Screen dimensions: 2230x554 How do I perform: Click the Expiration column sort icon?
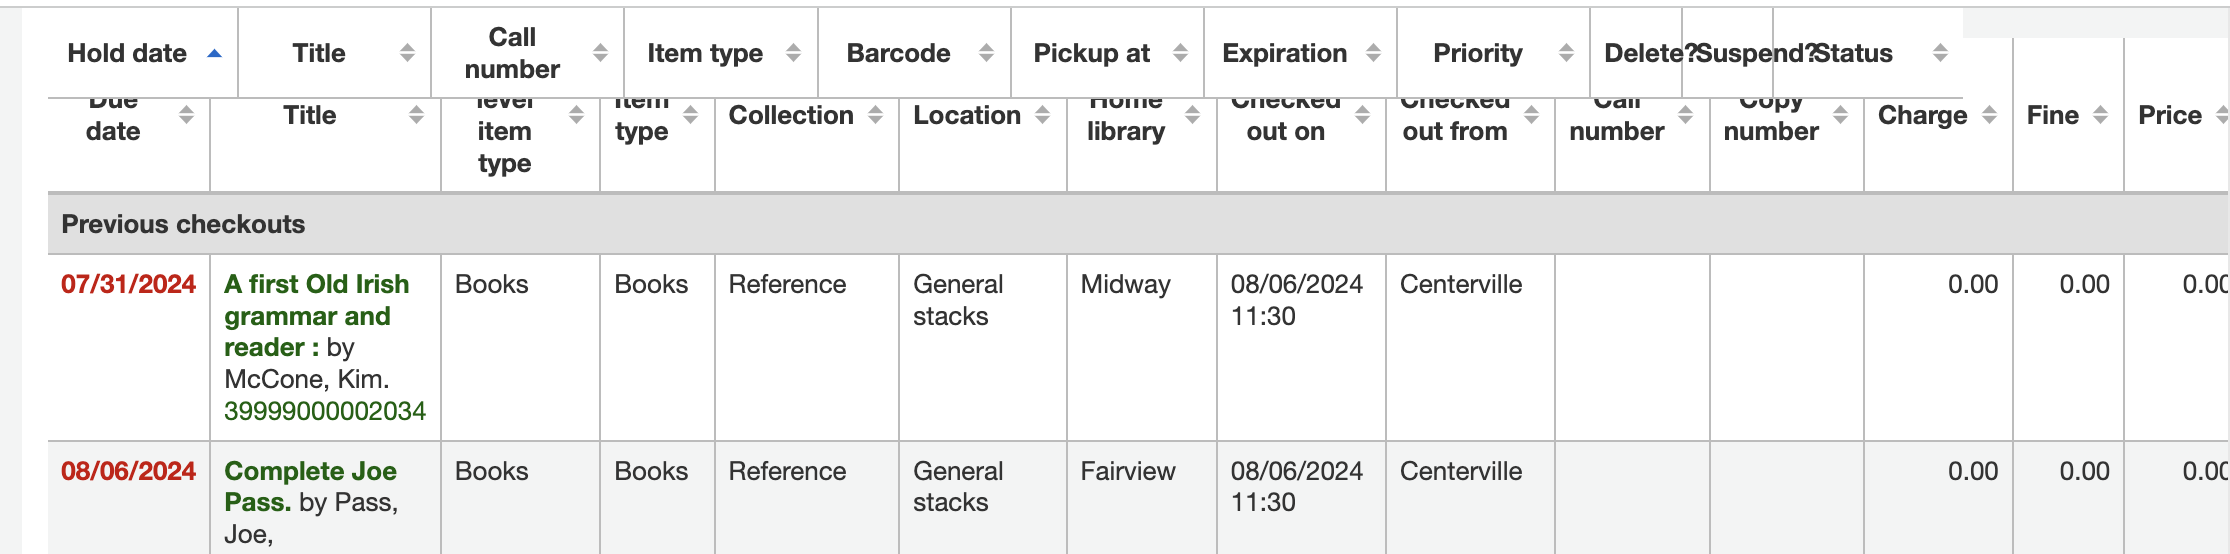click(x=1373, y=53)
